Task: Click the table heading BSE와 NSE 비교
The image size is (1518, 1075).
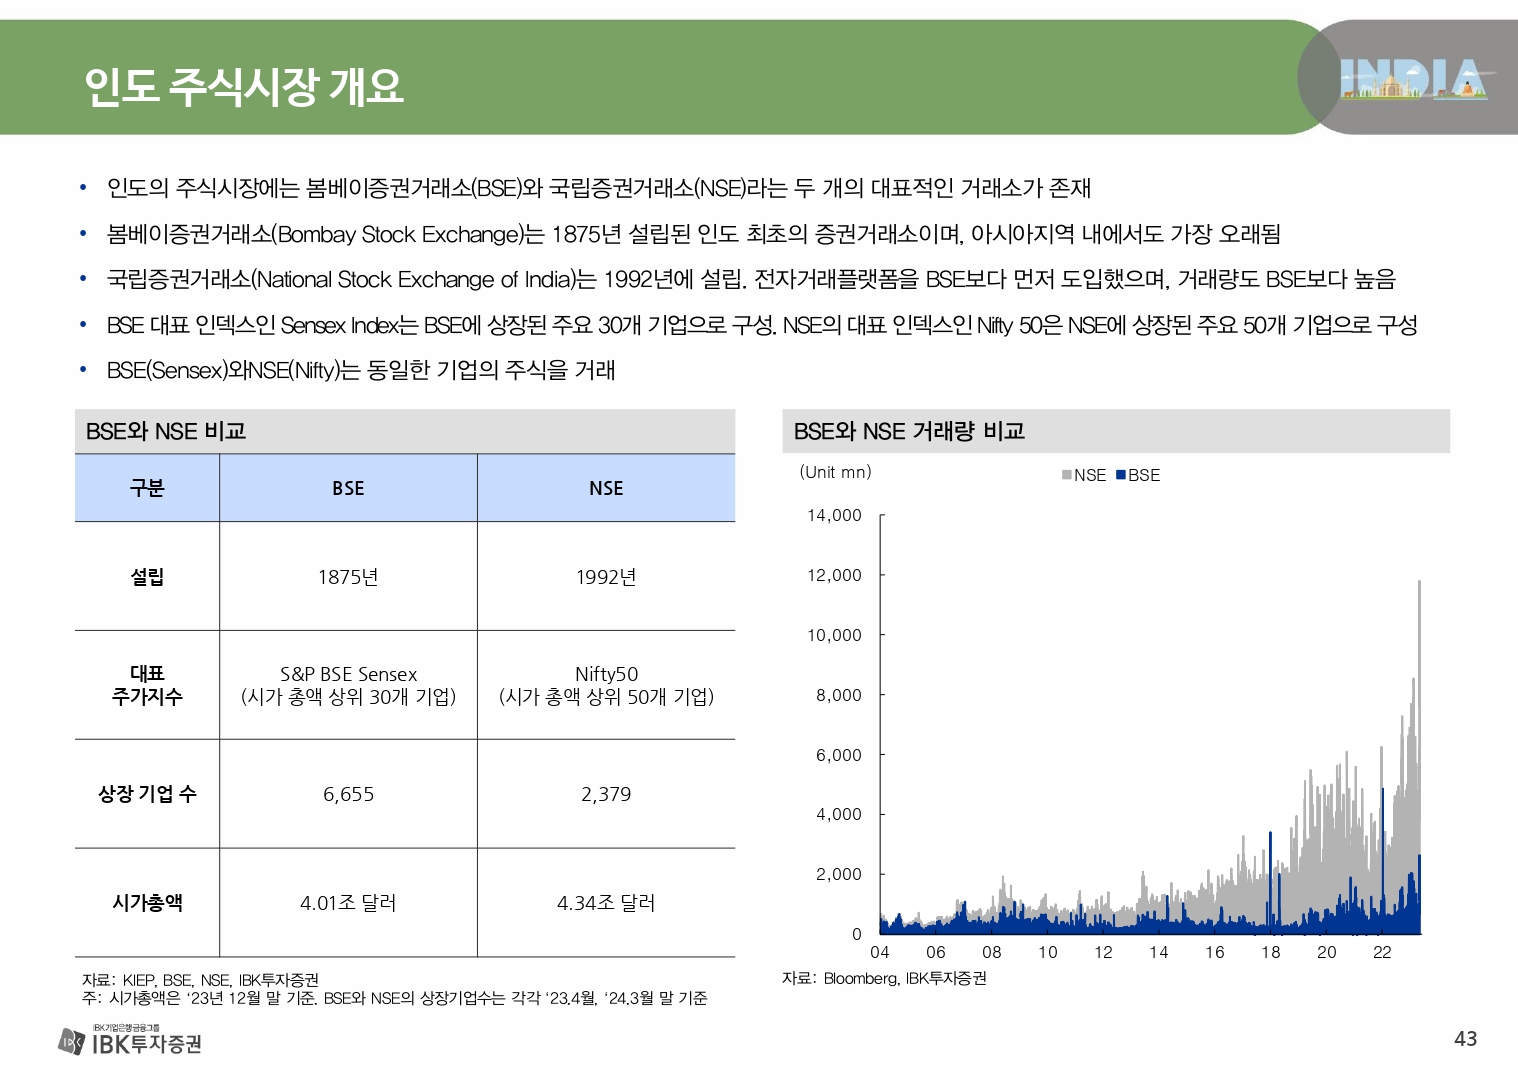Action: pyautogui.click(x=166, y=431)
